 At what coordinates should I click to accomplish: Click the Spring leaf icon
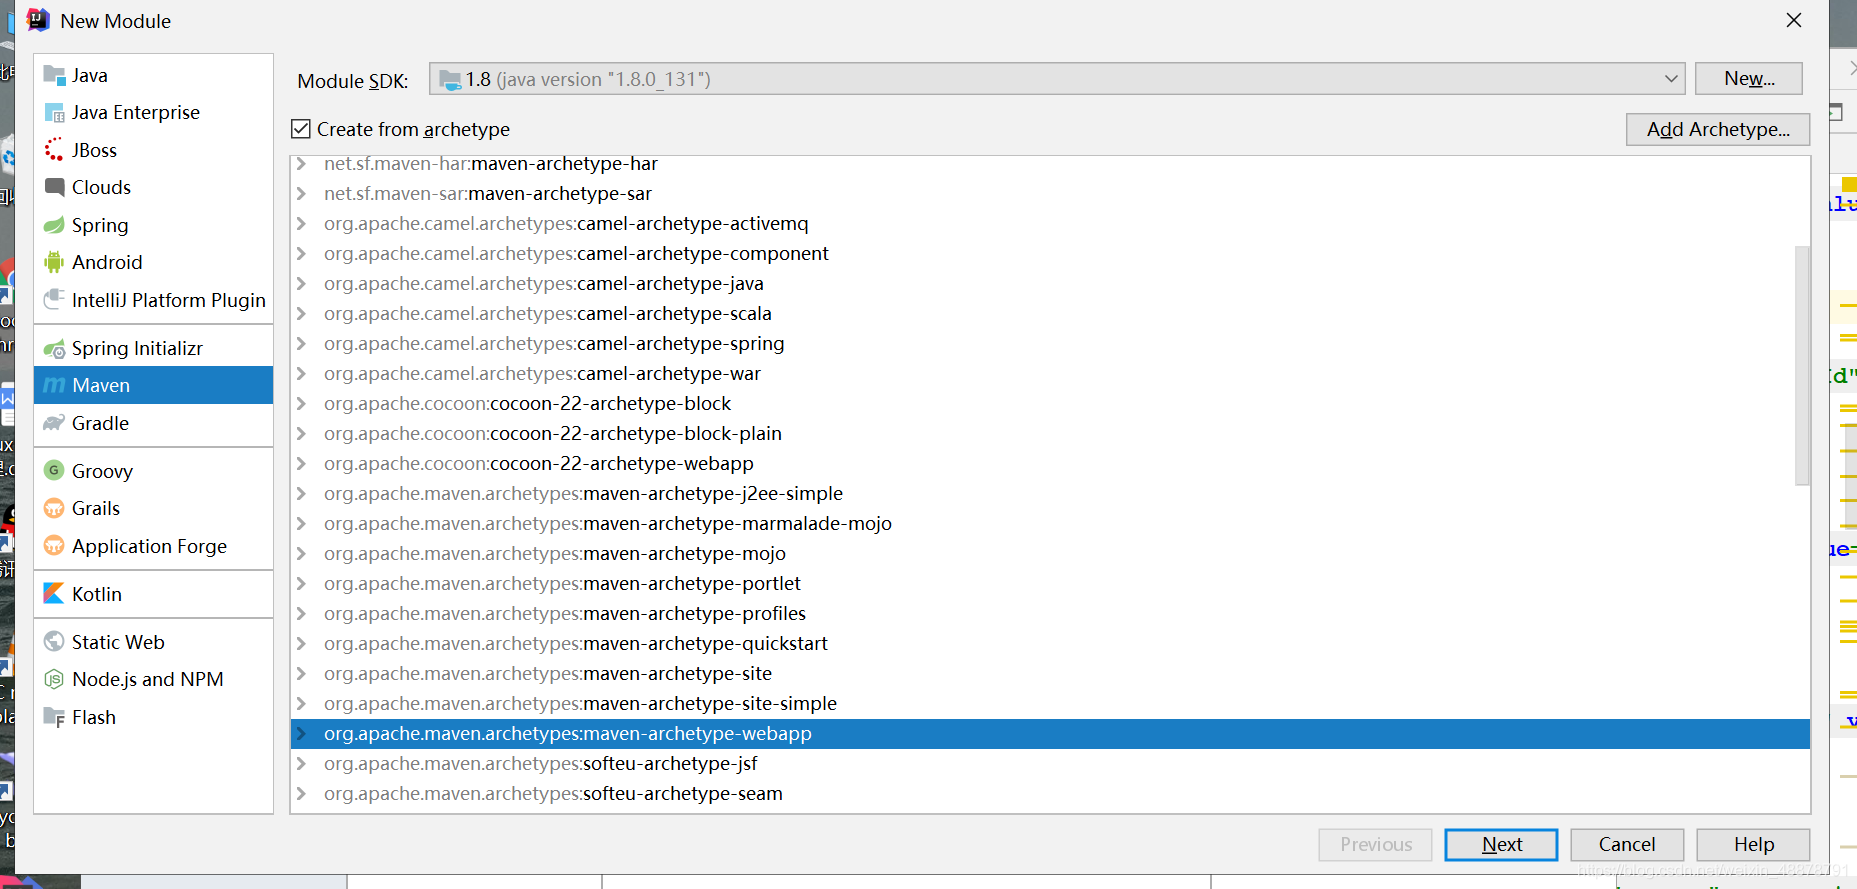(54, 225)
